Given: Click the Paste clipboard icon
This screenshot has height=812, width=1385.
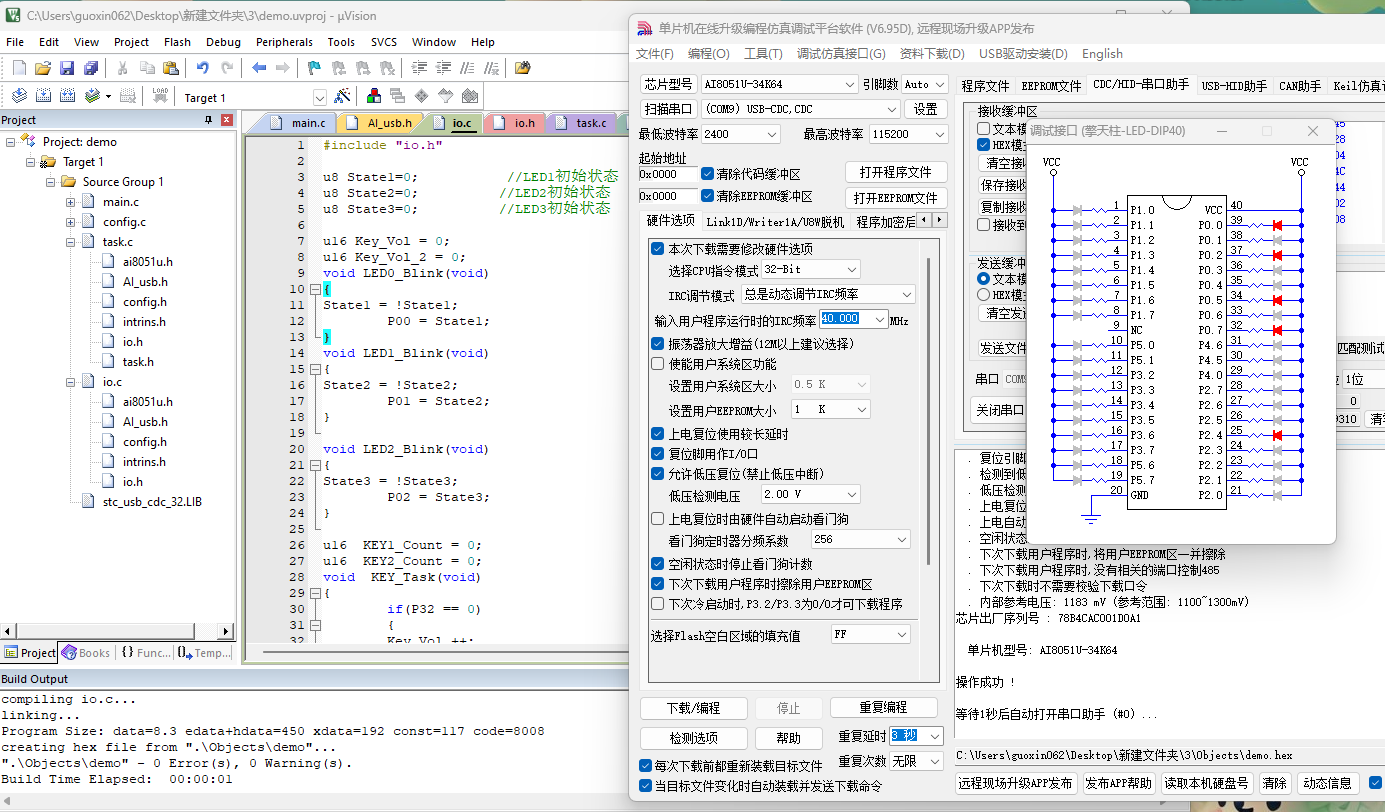Looking at the screenshot, I should (171, 68).
